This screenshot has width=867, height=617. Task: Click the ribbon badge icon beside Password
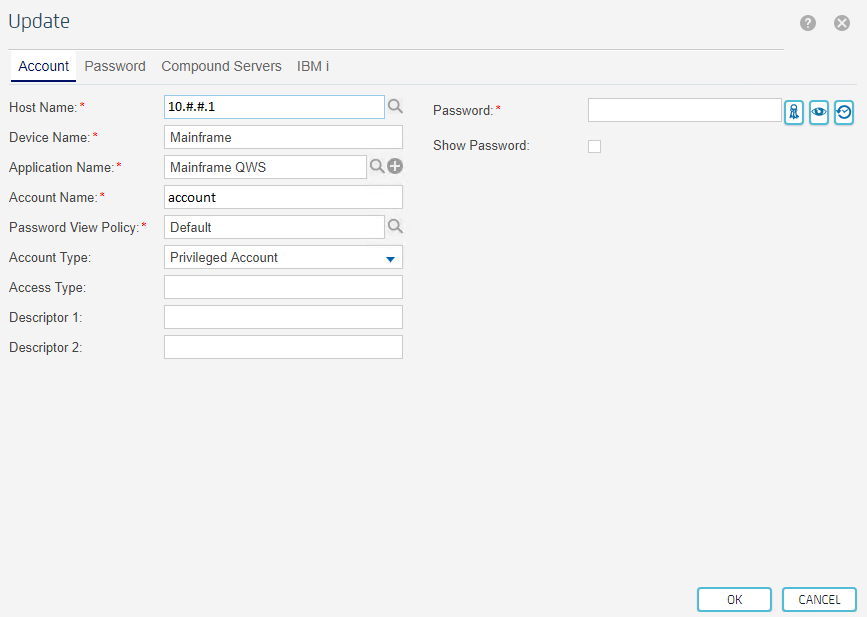(794, 112)
